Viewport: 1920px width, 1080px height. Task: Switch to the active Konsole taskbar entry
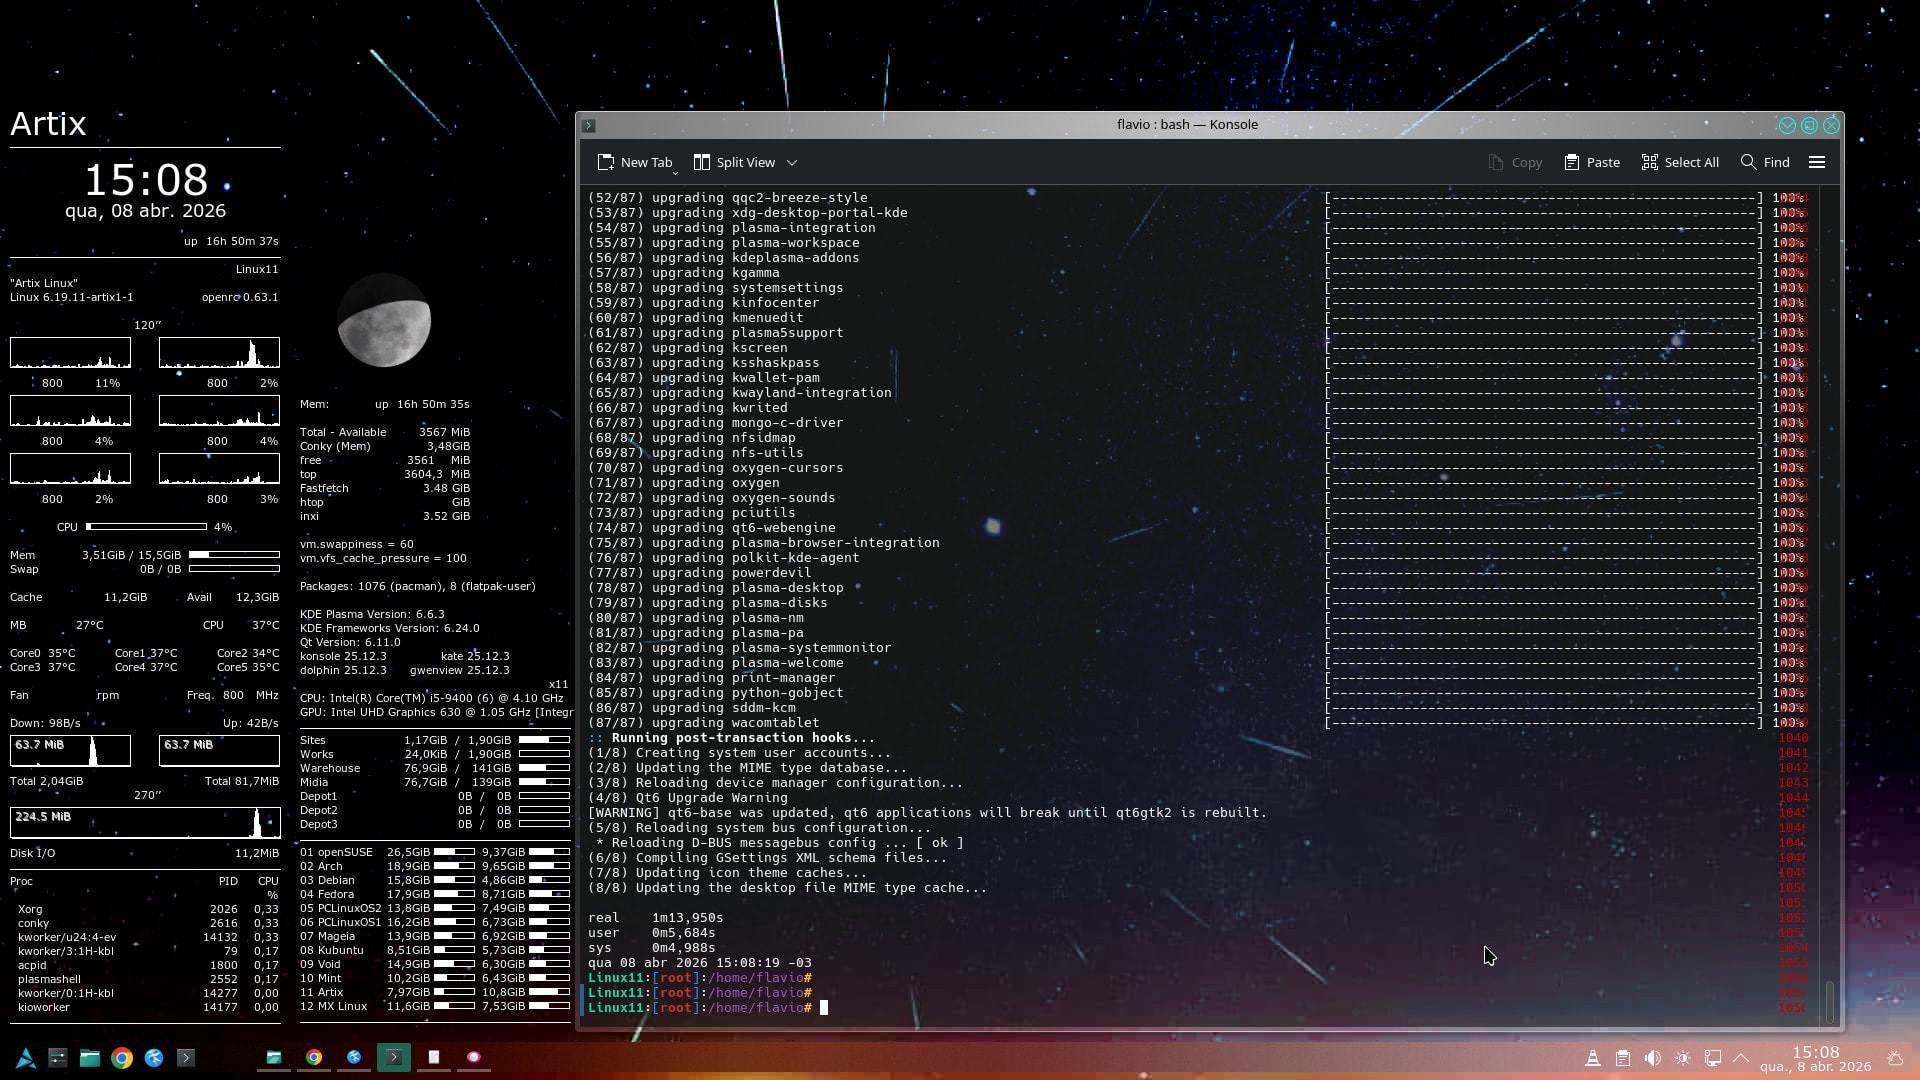point(394,1057)
